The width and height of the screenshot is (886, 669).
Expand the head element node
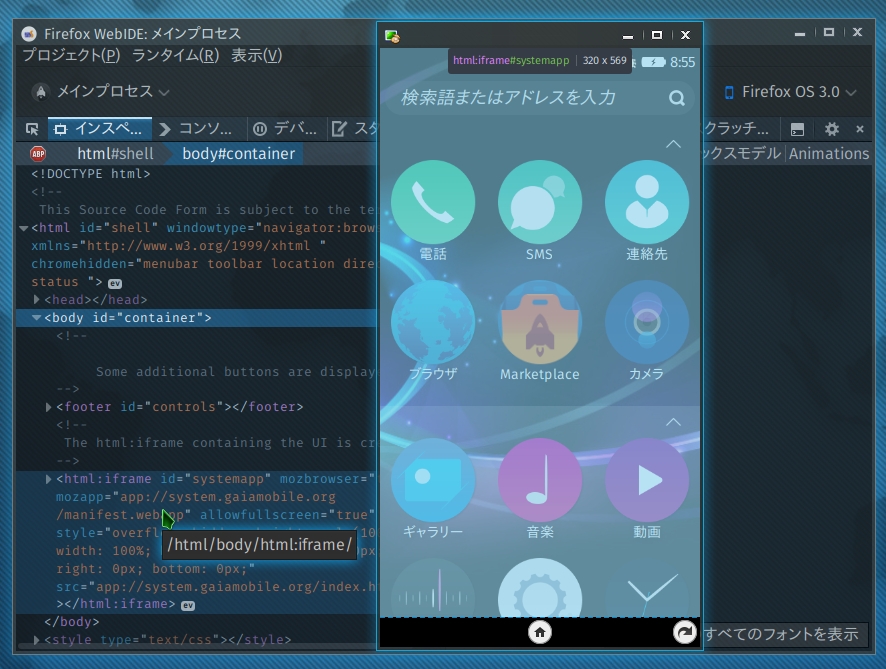[x=36, y=299]
